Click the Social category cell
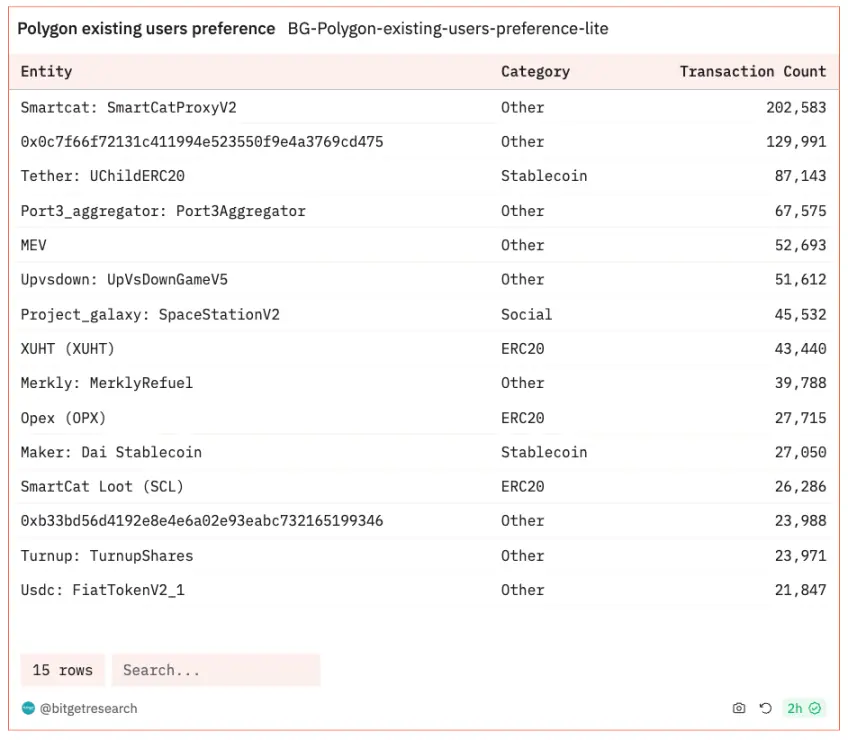The image size is (848, 740). point(526,314)
